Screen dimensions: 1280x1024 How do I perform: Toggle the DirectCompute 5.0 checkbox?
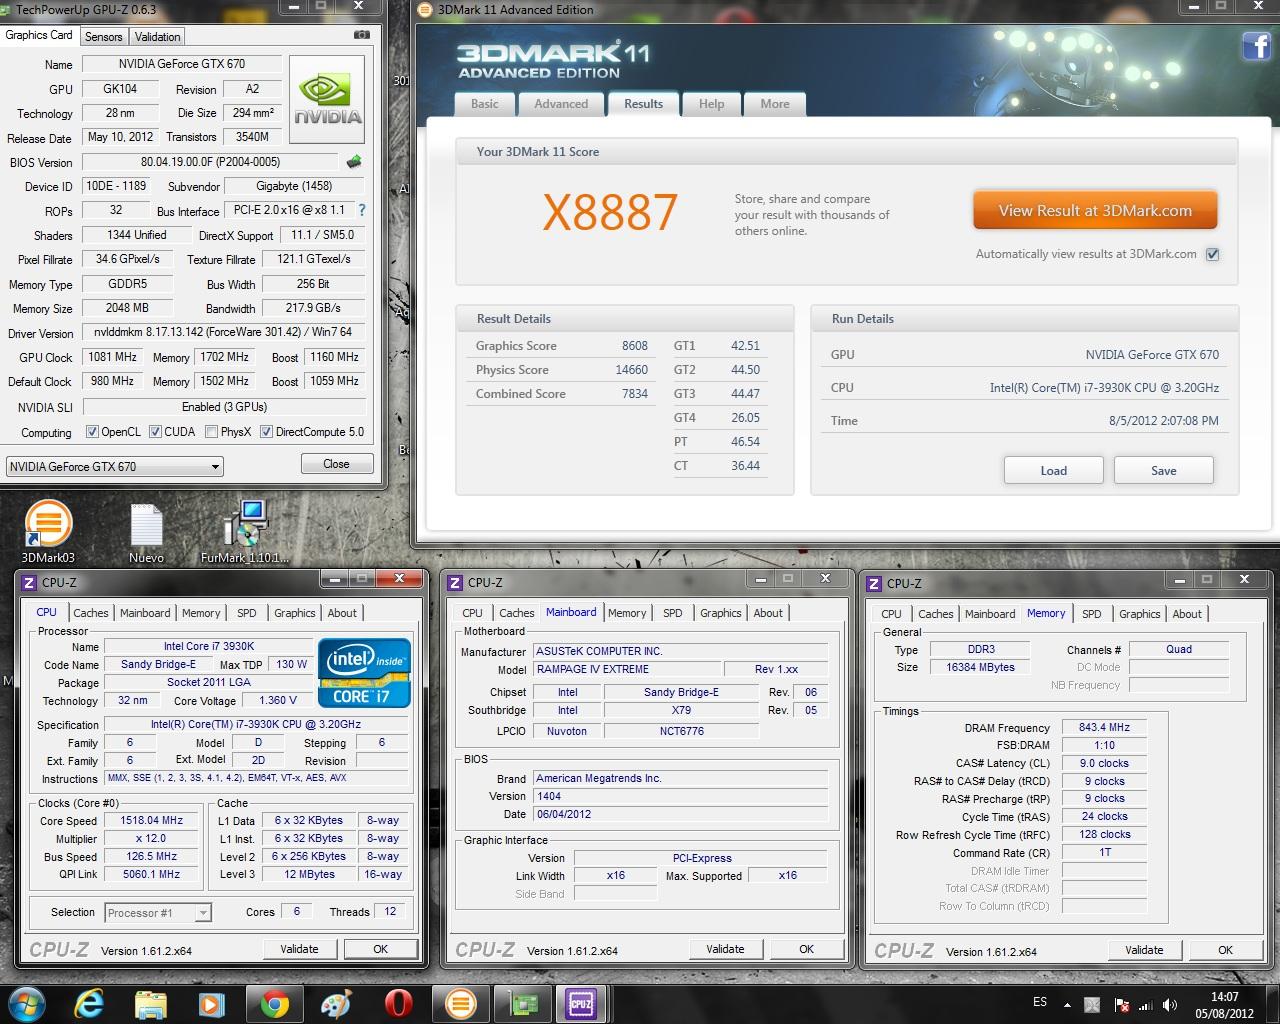click(x=266, y=432)
